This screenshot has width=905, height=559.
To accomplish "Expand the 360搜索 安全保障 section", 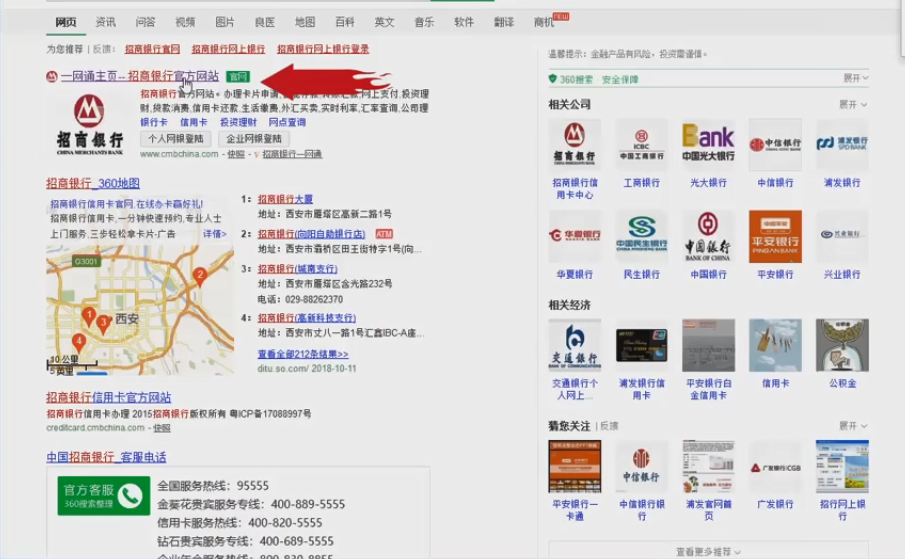I will (854, 78).
